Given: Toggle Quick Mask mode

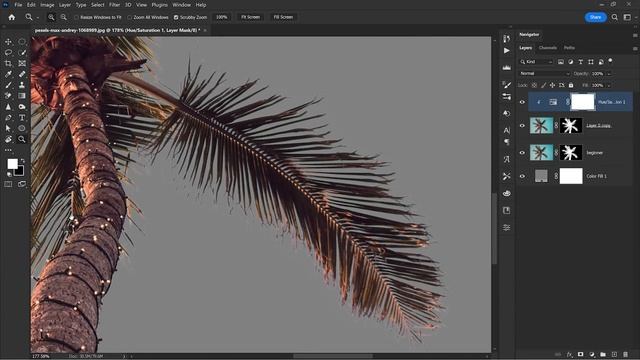Looking at the screenshot, I should pos(8,184).
